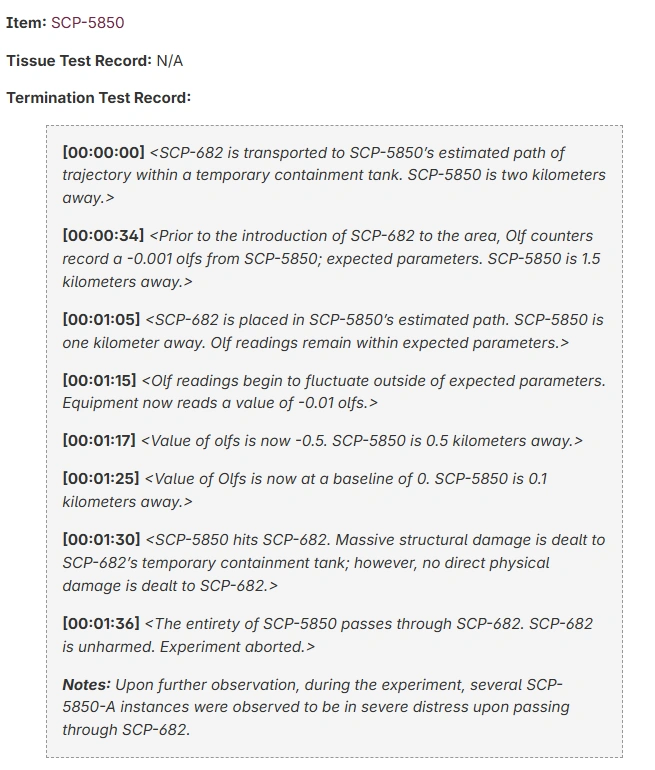Click the [00:00:34] timestamp
This screenshot has height=770, width=655.
[x=103, y=236]
